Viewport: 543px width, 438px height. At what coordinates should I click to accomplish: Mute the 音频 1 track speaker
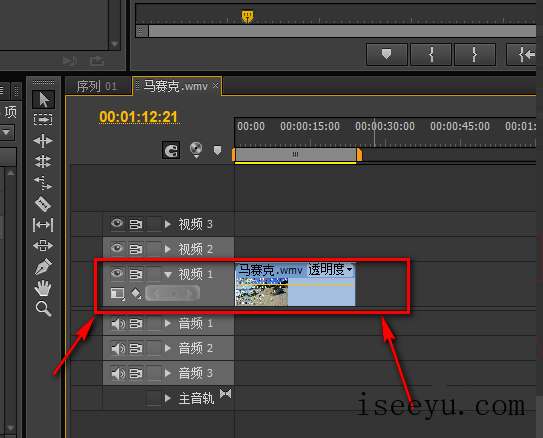pos(118,324)
